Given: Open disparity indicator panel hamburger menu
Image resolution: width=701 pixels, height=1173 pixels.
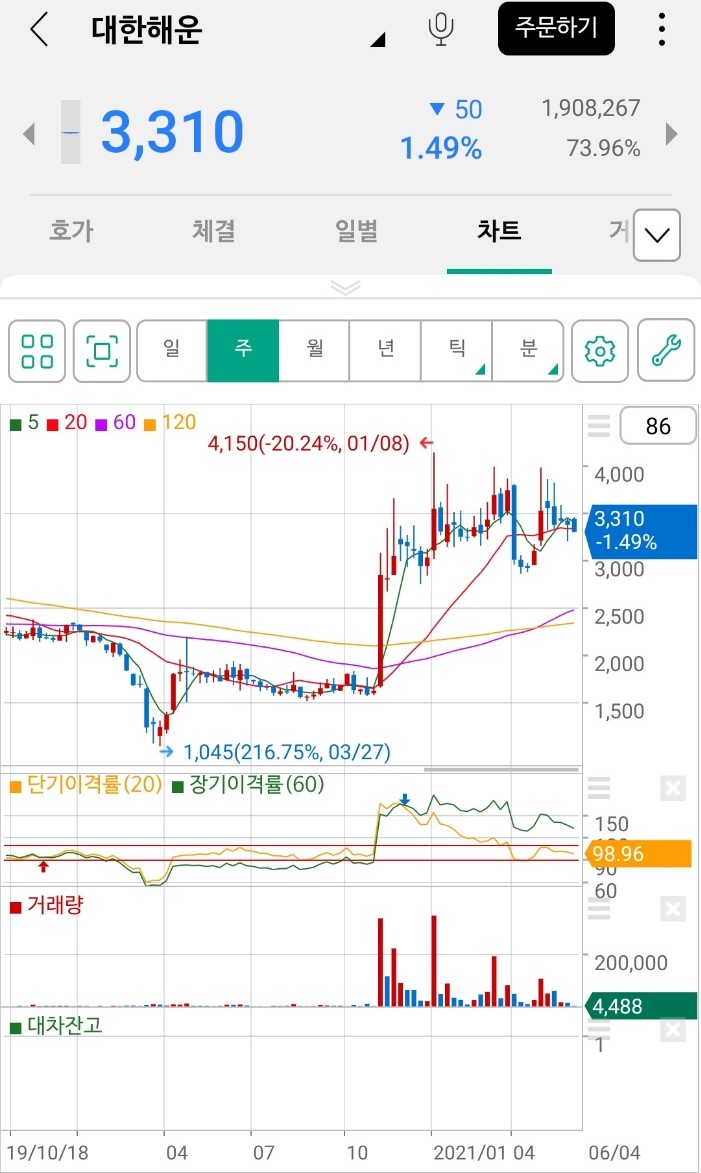Looking at the screenshot, I should click(x=599, y=788).
